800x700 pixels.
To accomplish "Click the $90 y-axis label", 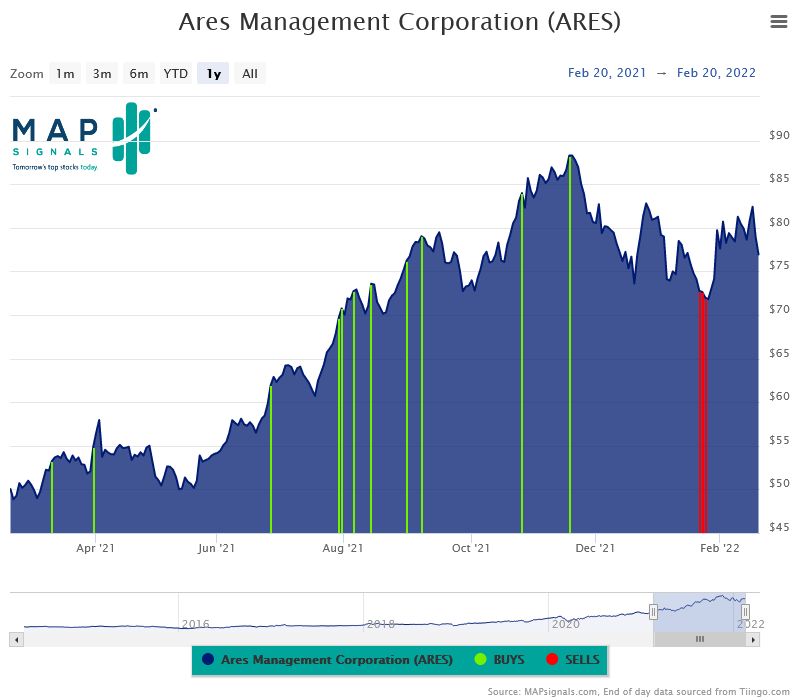I will click(x=779, y=135).
